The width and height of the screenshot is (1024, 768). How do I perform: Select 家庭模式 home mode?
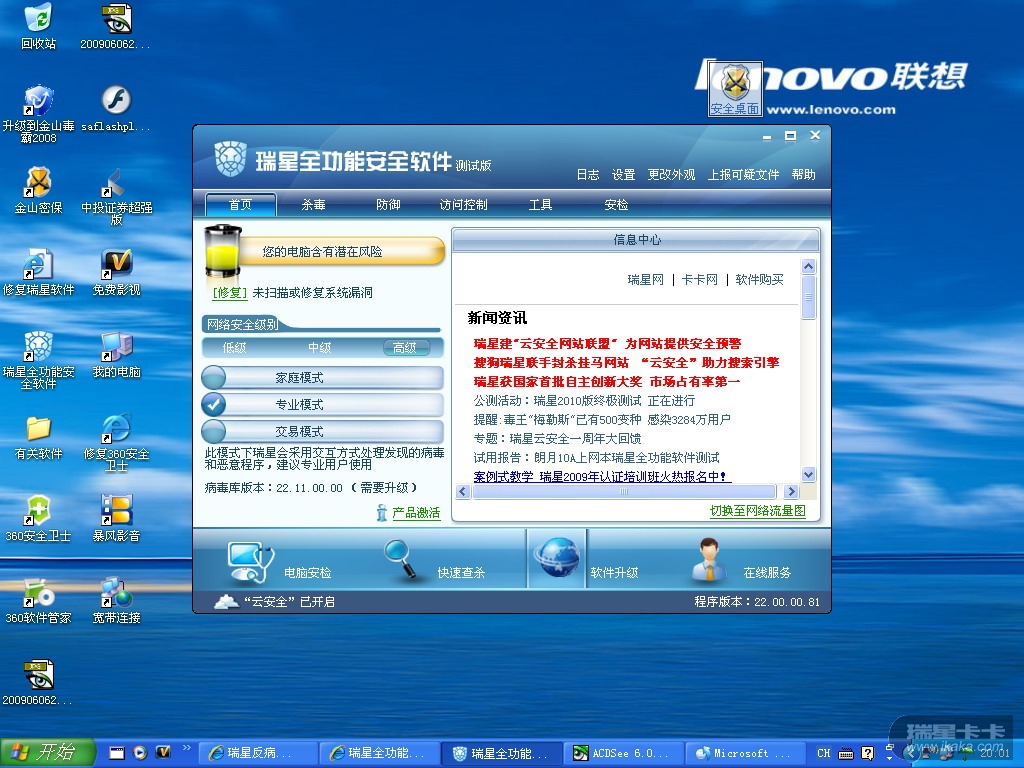(323, 377)
